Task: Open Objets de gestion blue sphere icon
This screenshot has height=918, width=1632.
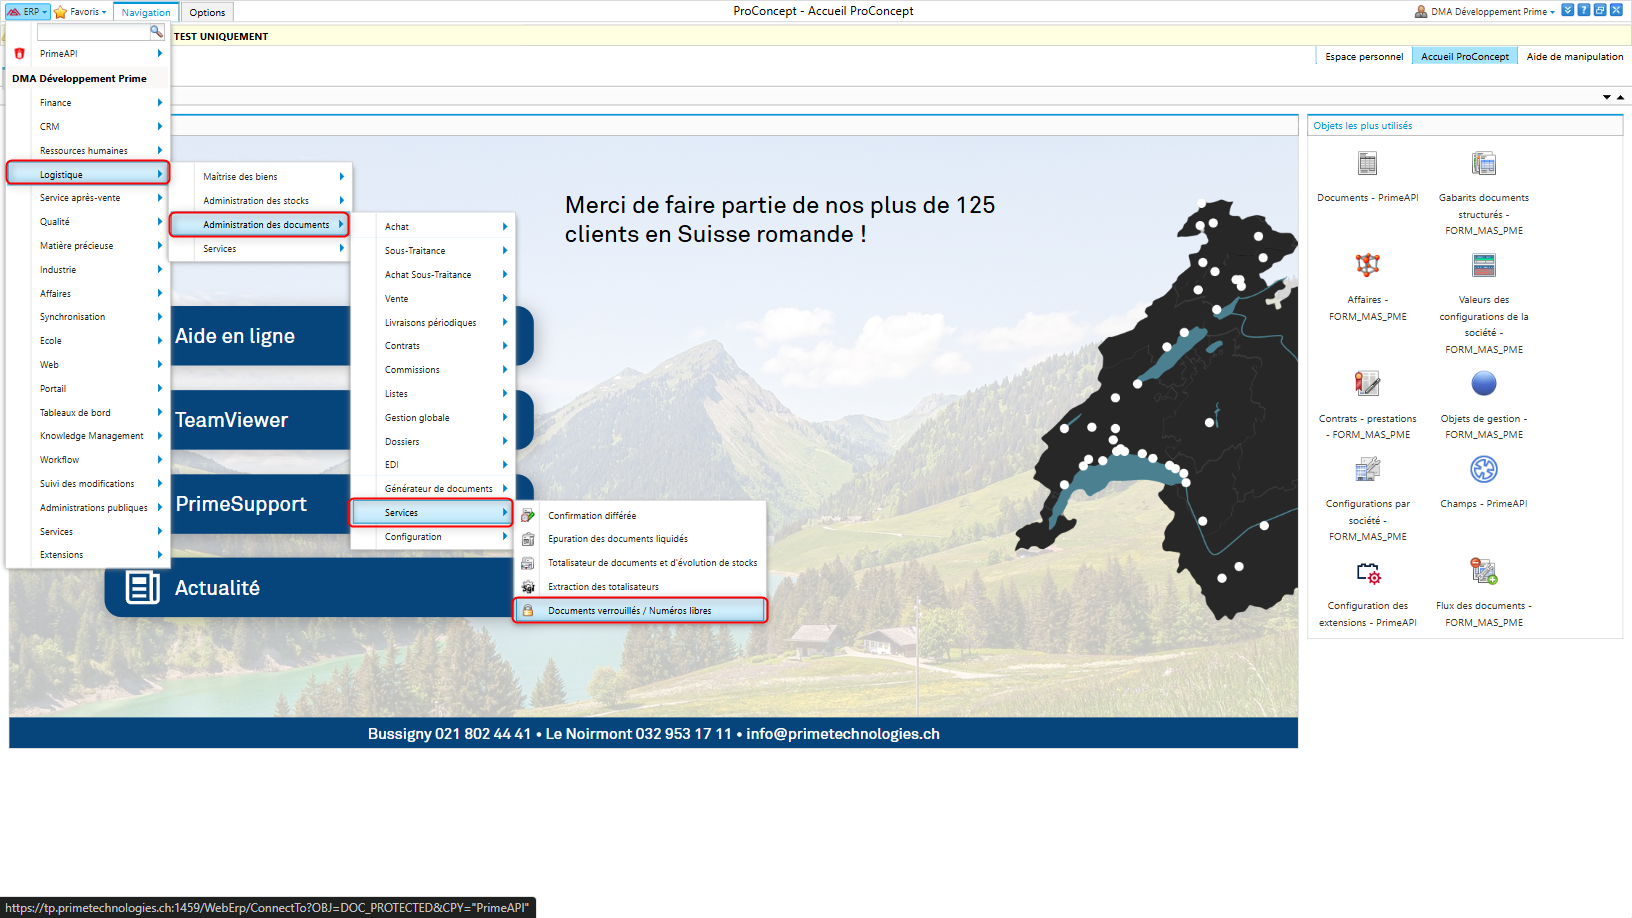Action: [x=1483, y=384]
